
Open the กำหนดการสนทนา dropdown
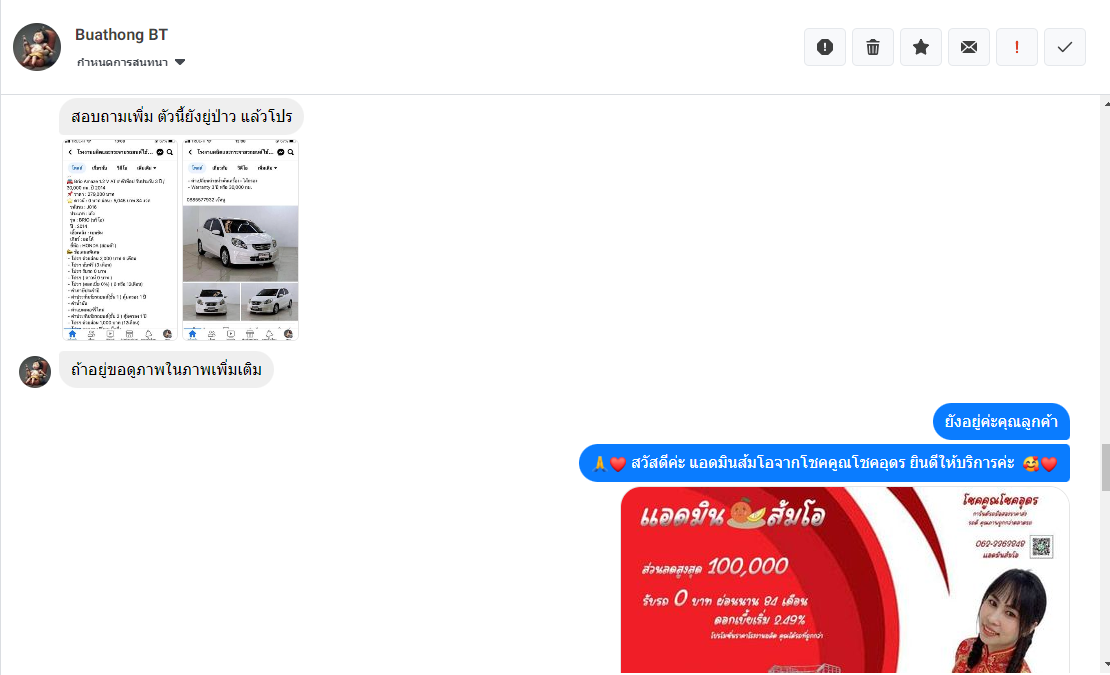click(131, 62)
